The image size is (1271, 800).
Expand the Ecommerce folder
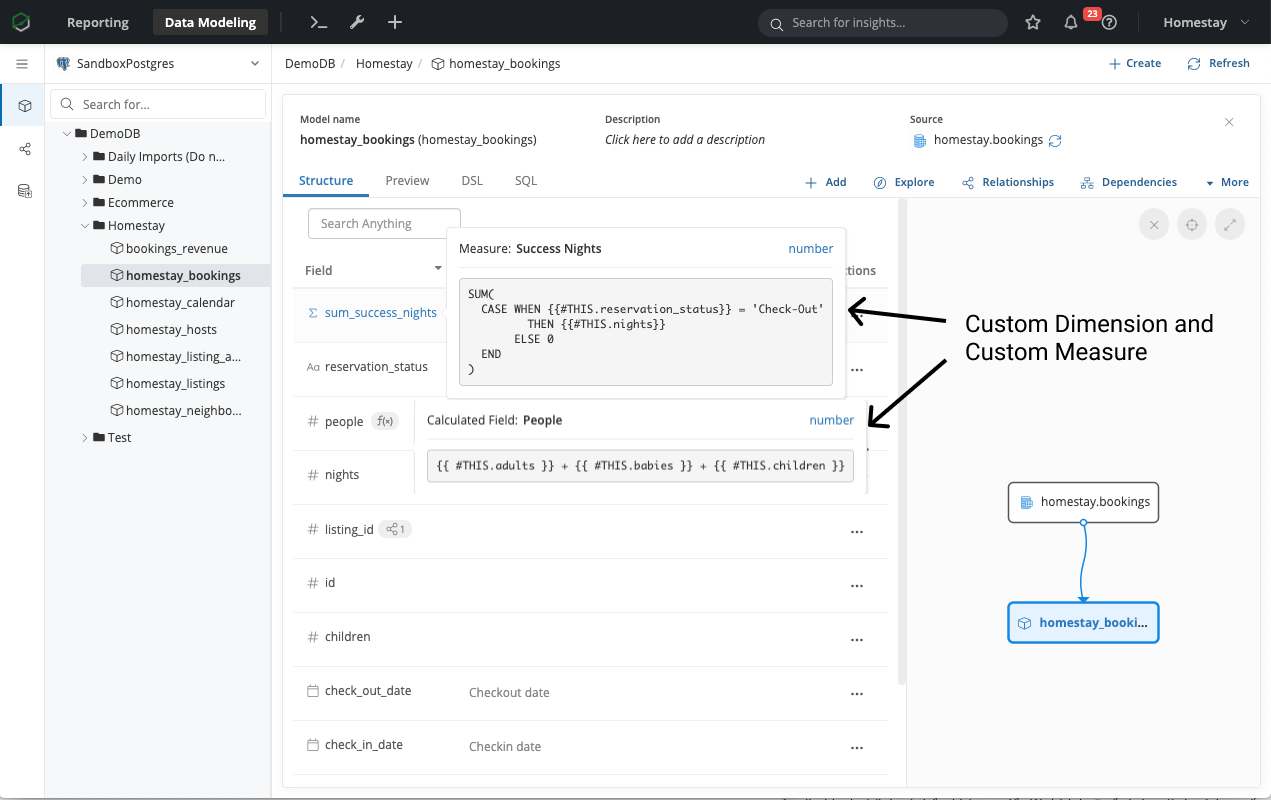(x=85, y=203)
